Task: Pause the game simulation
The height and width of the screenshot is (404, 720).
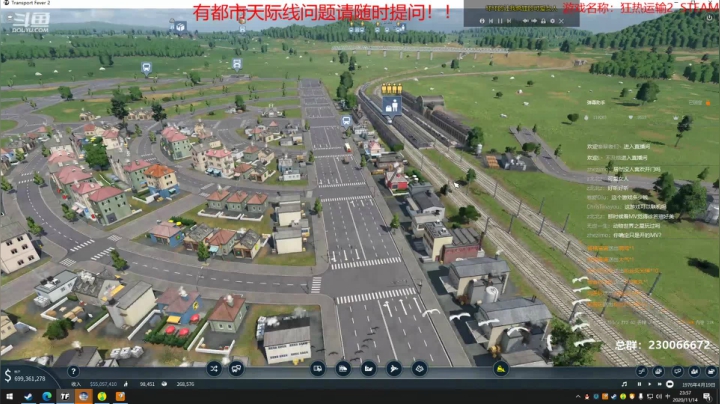Action: 639,384
